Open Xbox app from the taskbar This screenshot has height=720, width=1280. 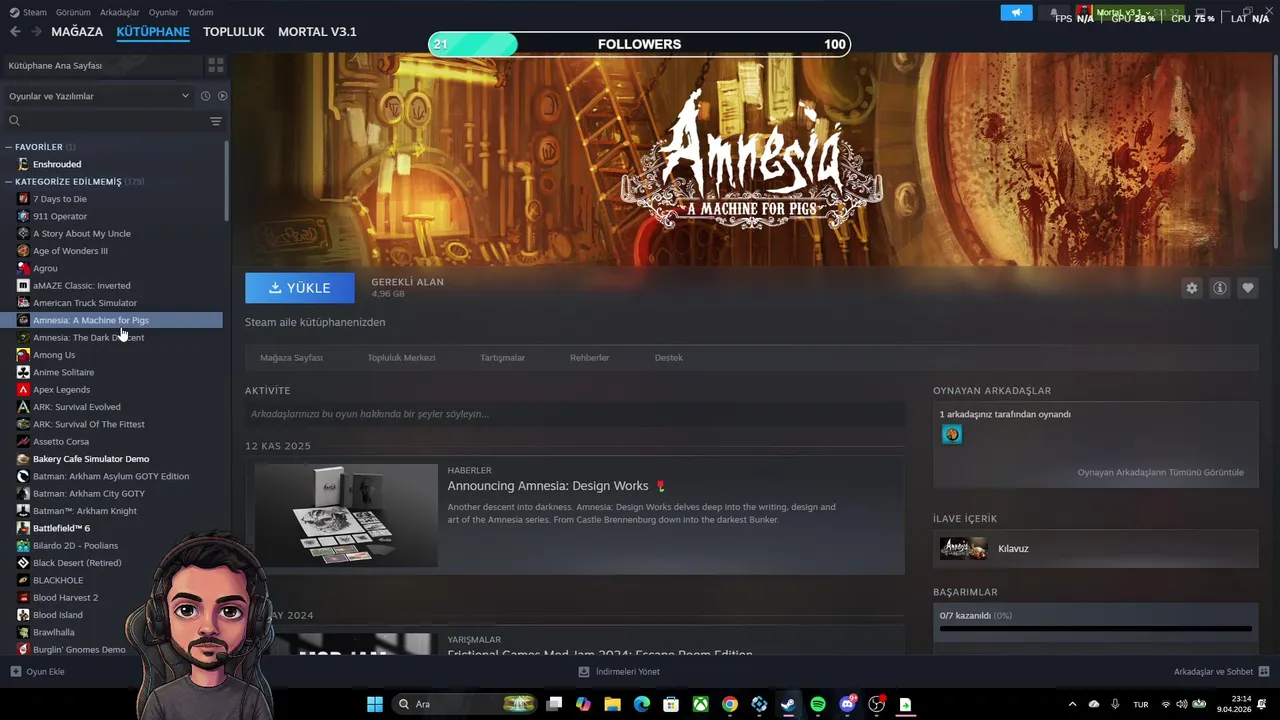[701, 704]
